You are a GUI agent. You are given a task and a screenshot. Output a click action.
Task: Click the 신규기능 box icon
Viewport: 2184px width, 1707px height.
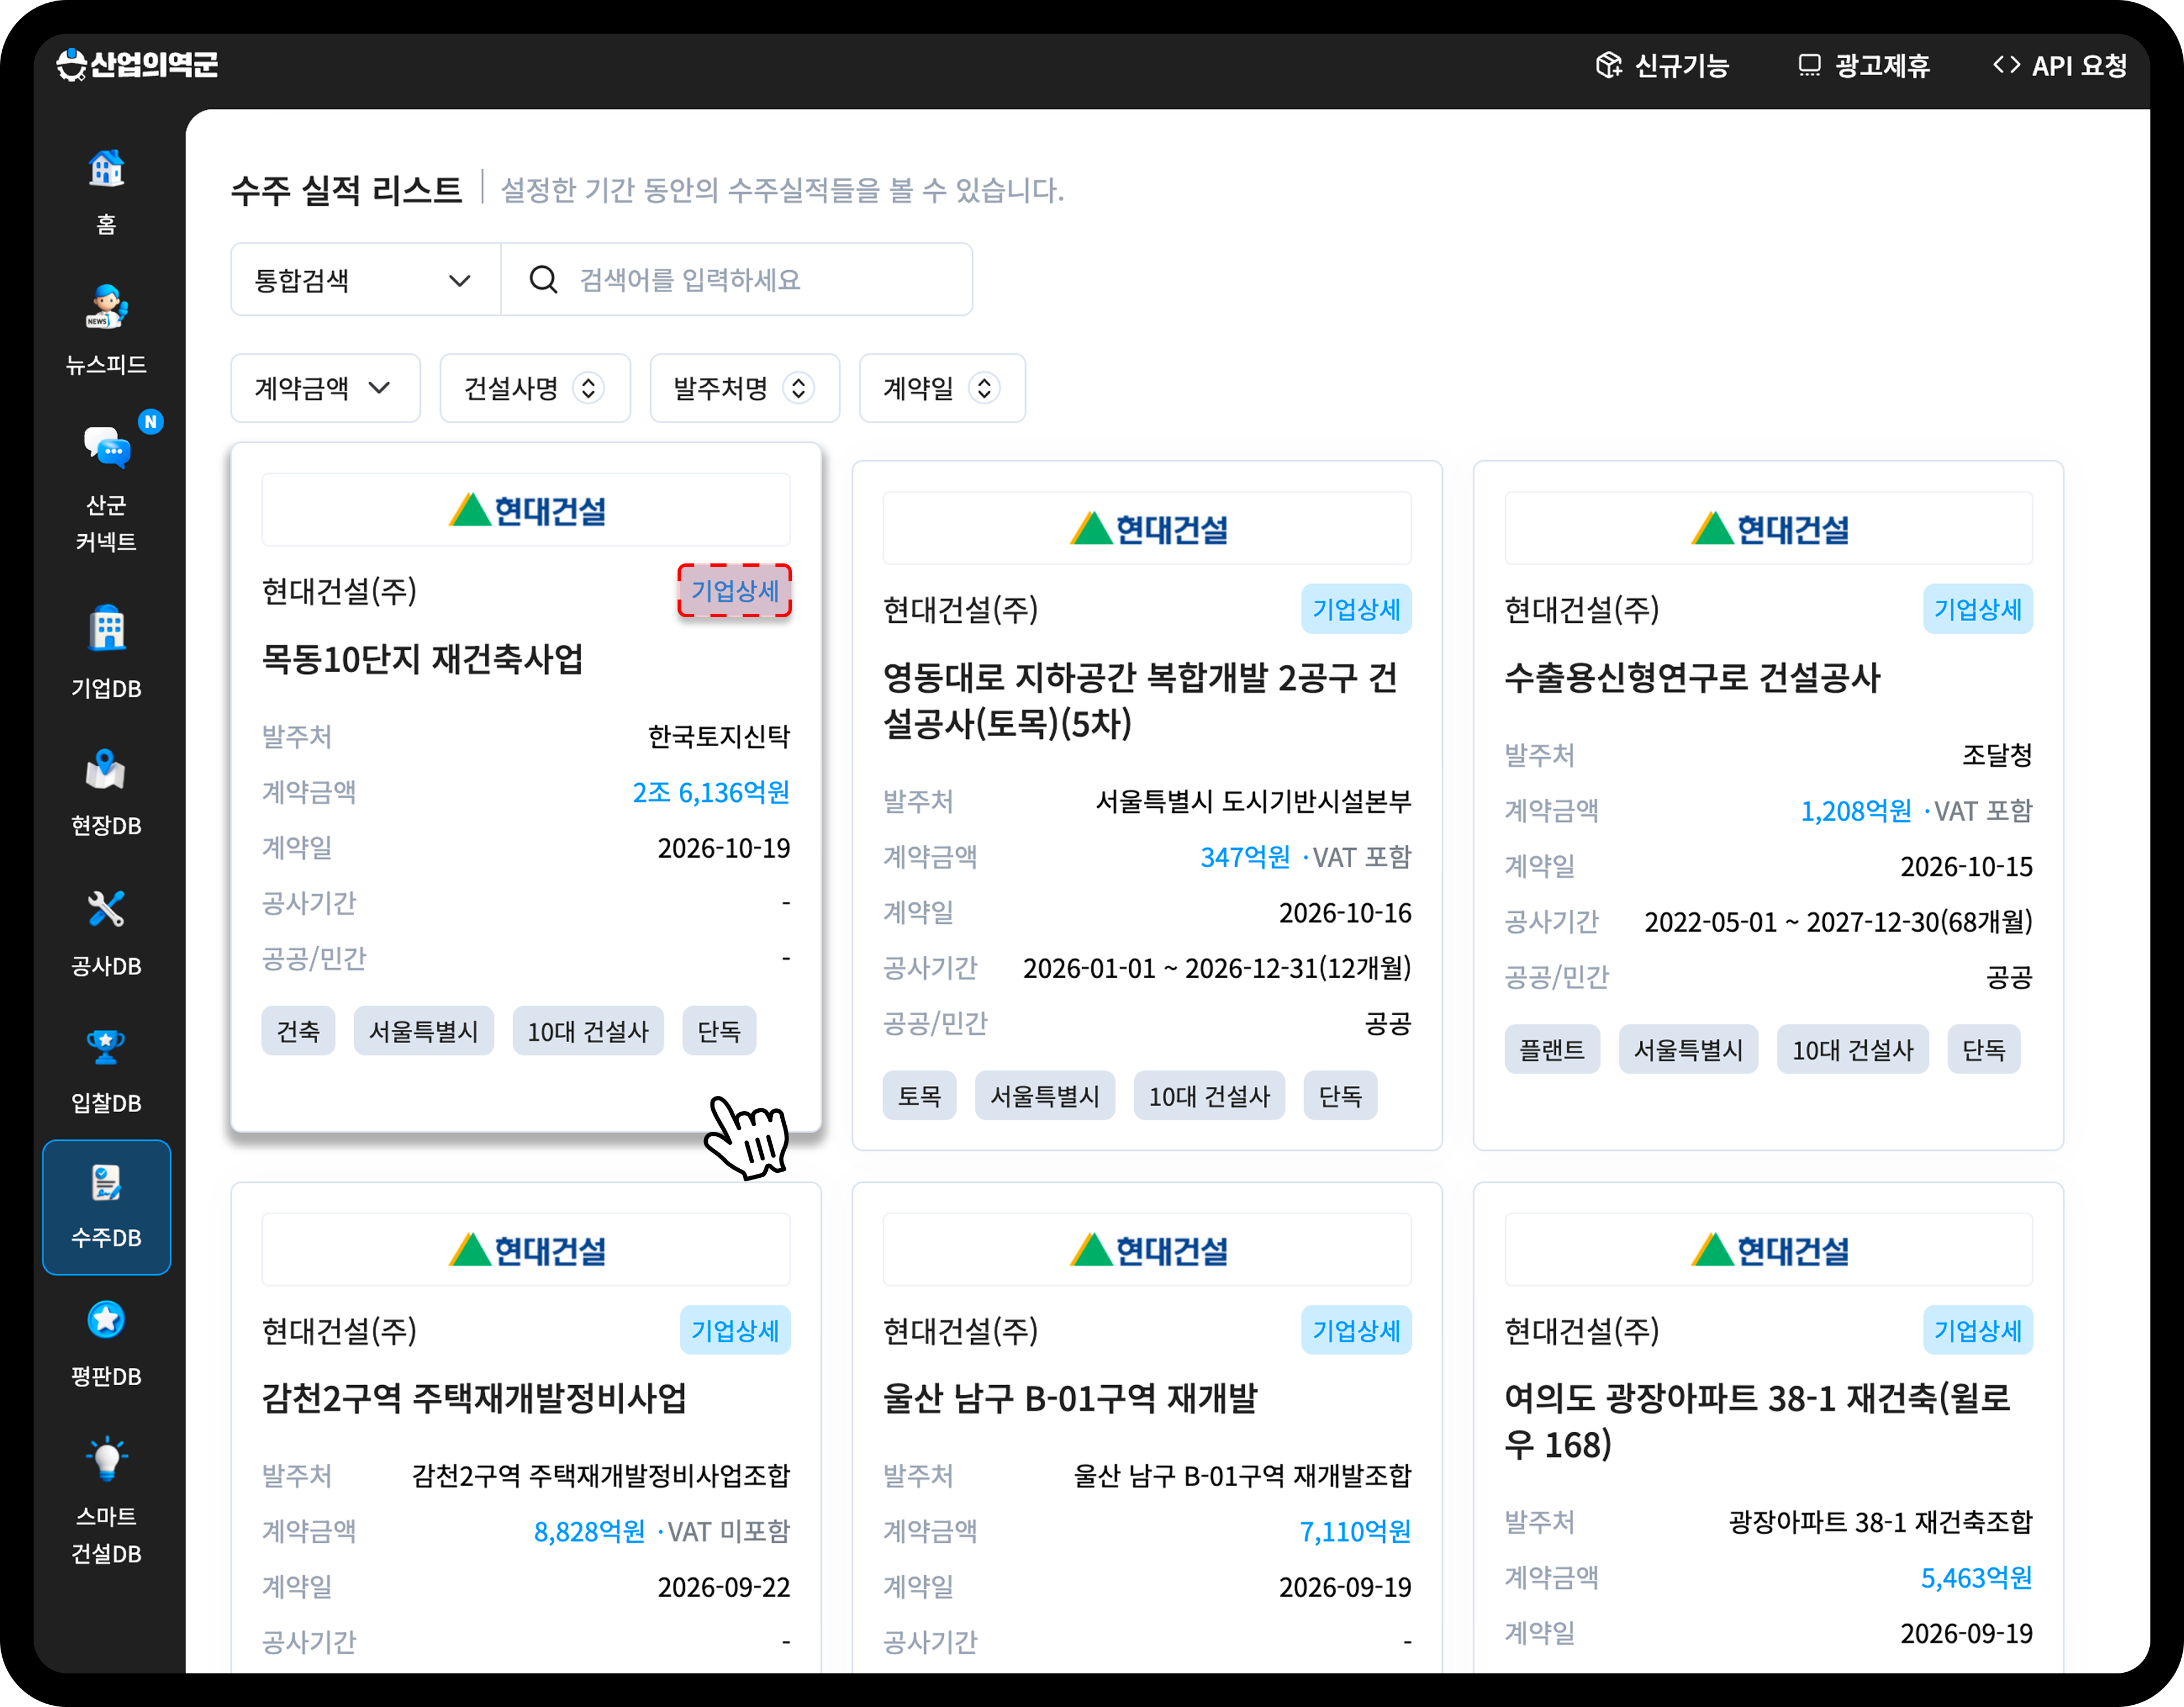click(x=1608, y=65)
